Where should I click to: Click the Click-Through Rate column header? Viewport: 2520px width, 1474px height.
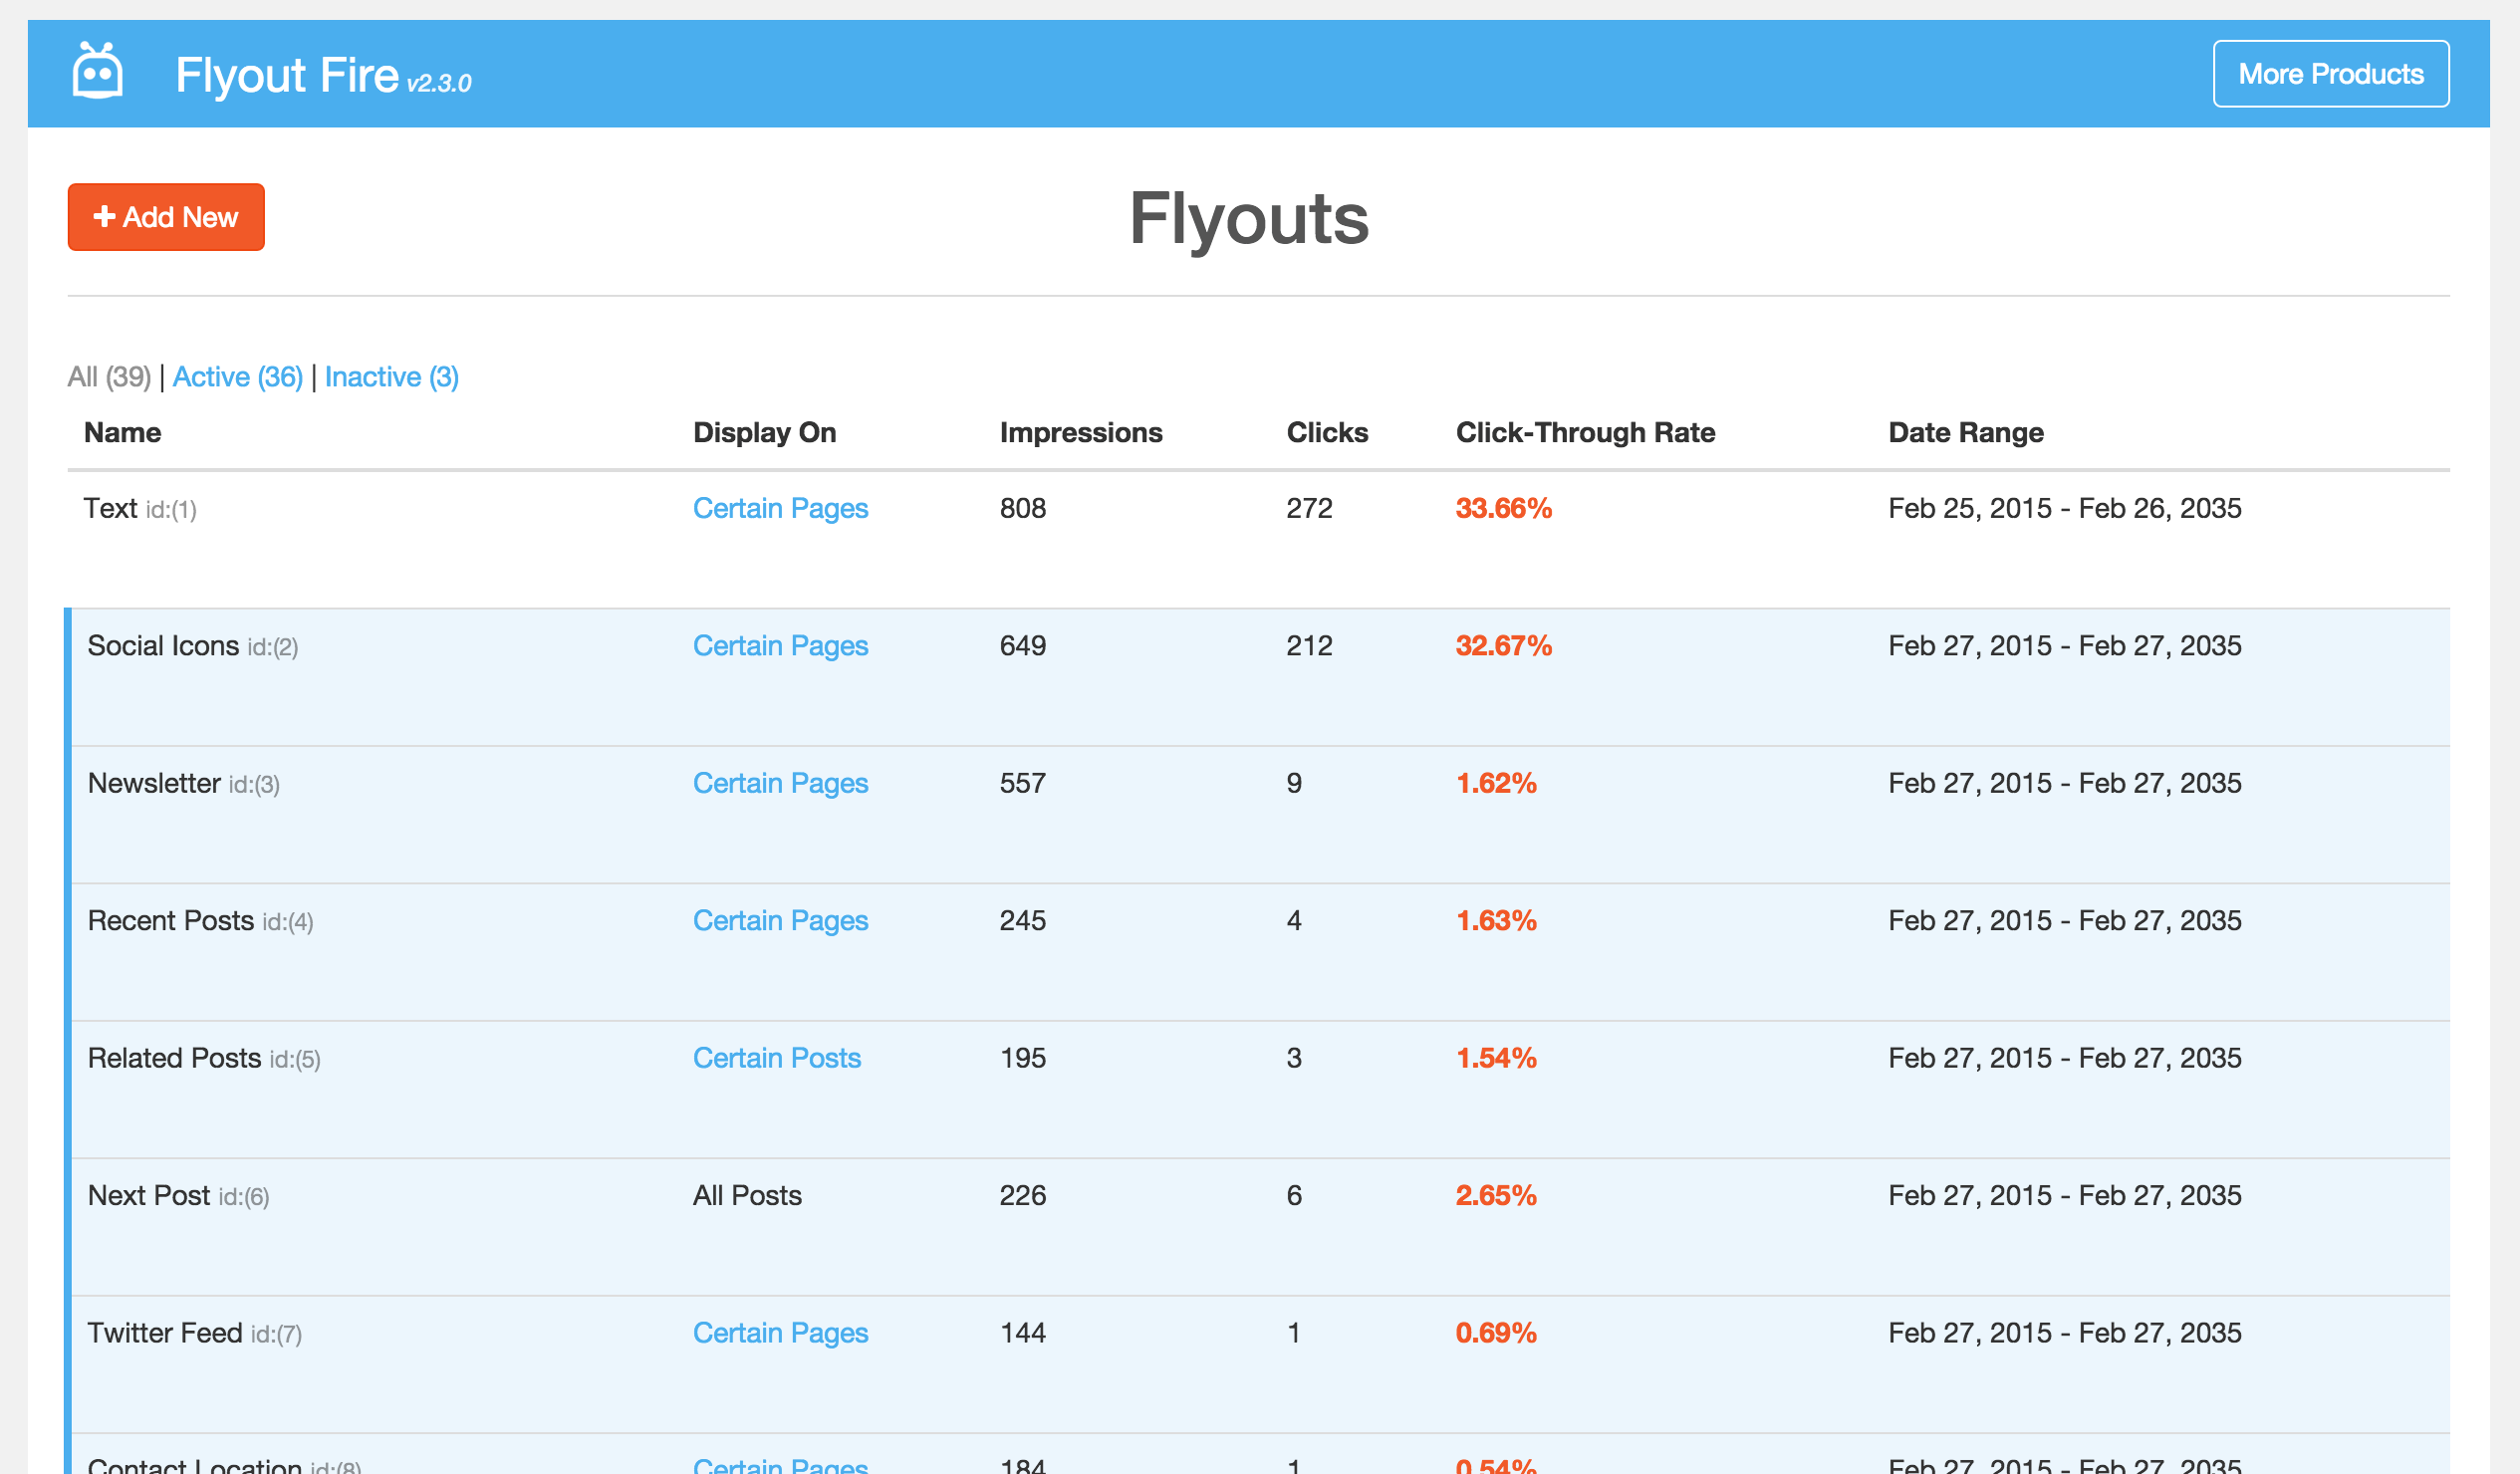click(x=1584, y=432)
